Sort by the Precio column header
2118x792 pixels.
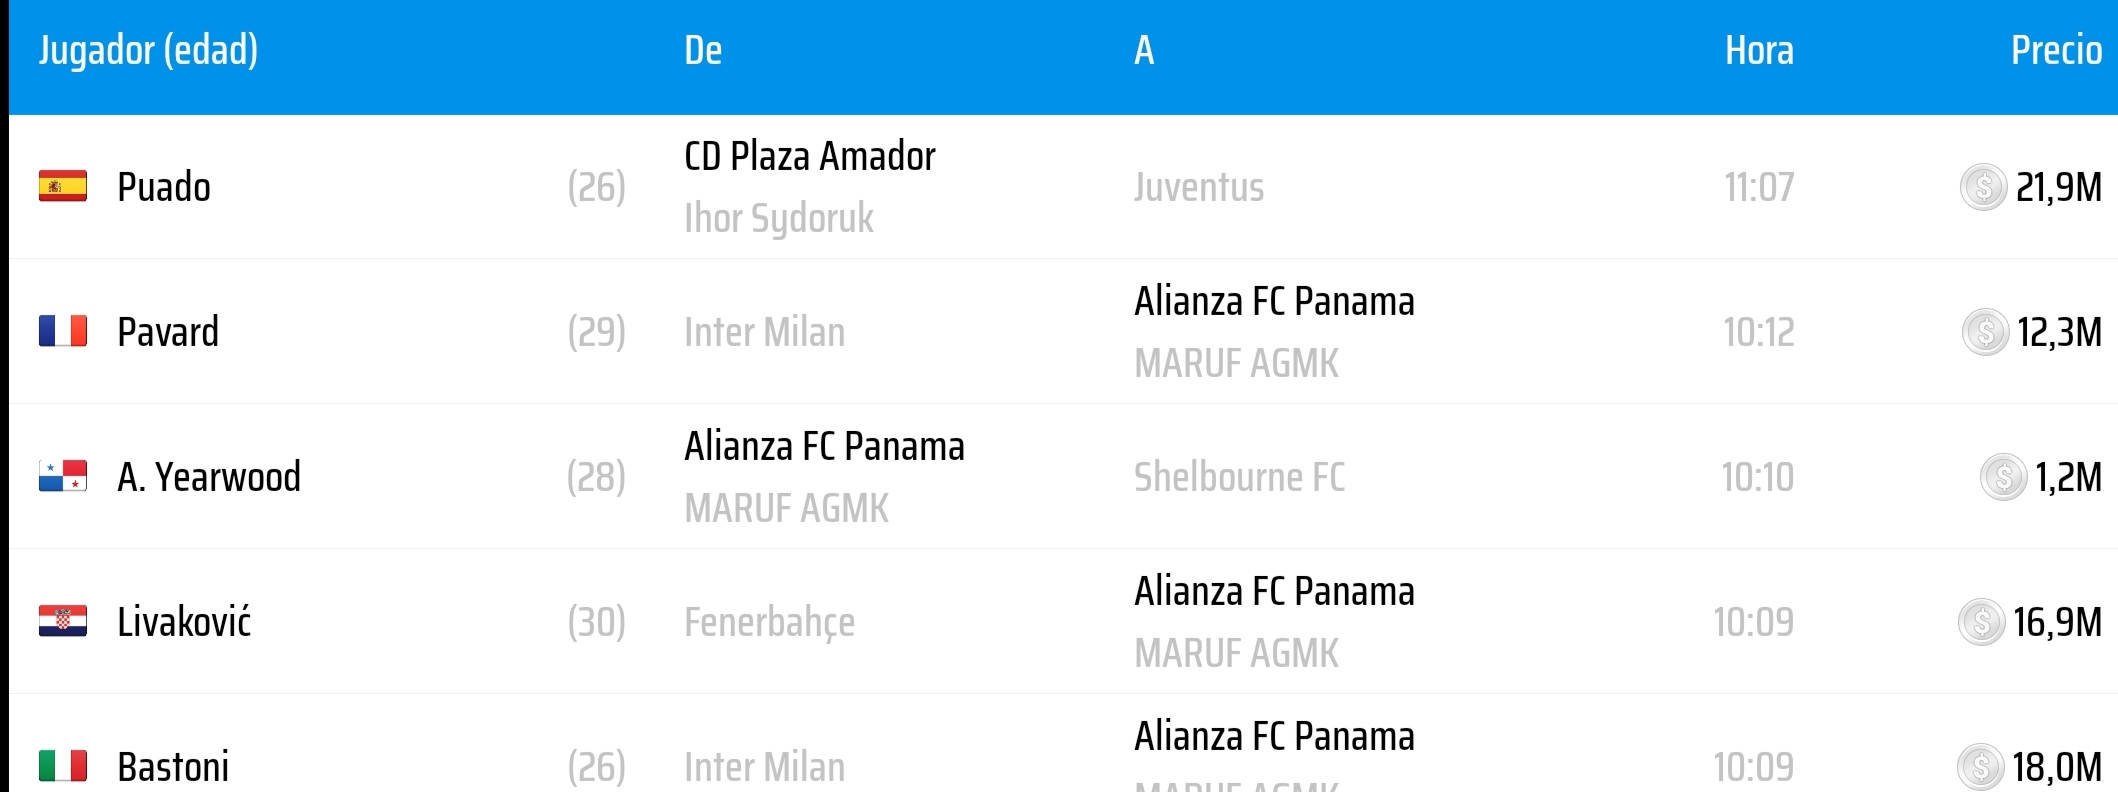(2056, 50)
